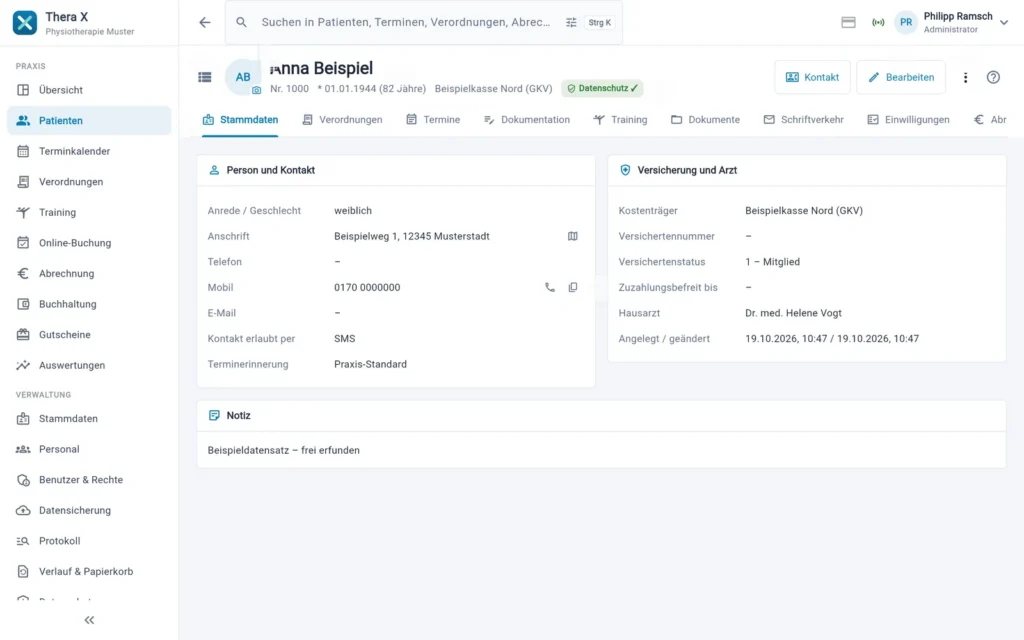The image size is (1024, 640).
Task: Click the Kontakt button
Action: [812, 77]
